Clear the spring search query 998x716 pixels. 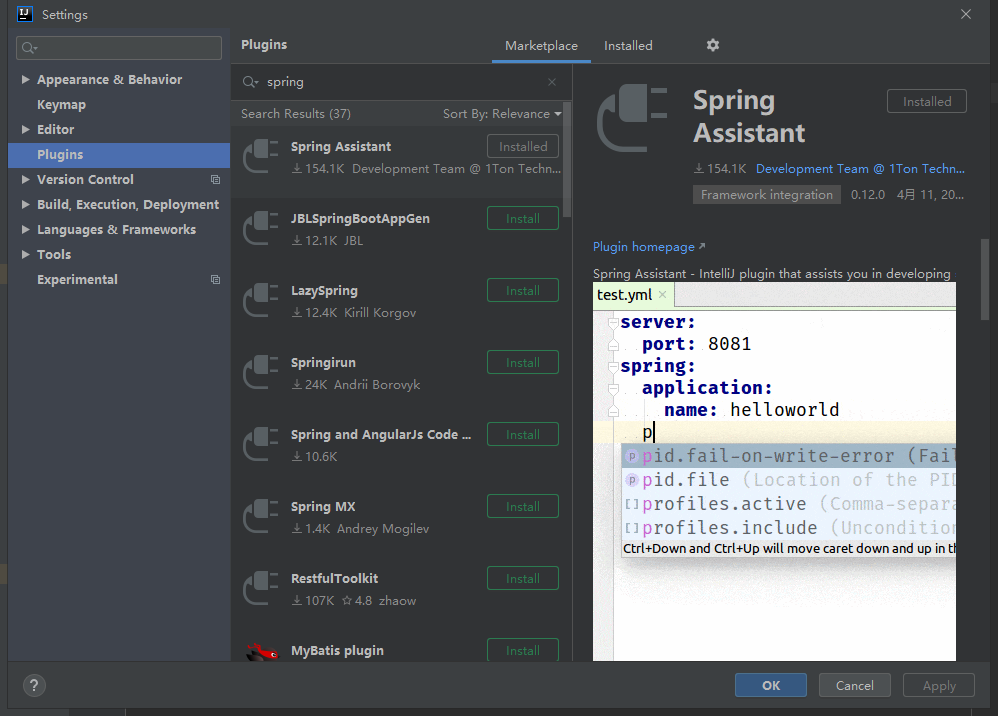(x=551, y=81)
